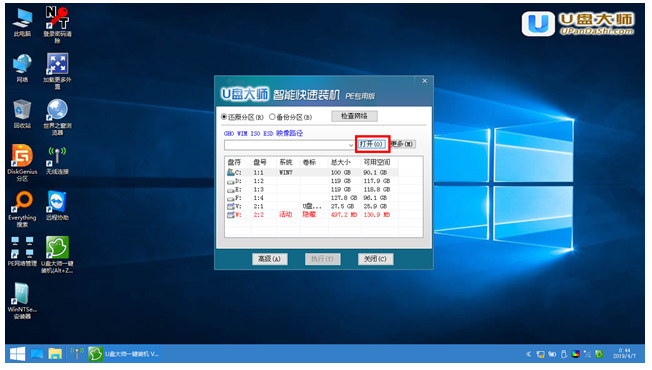Open the 加载更多外置 shortcut

57,71
